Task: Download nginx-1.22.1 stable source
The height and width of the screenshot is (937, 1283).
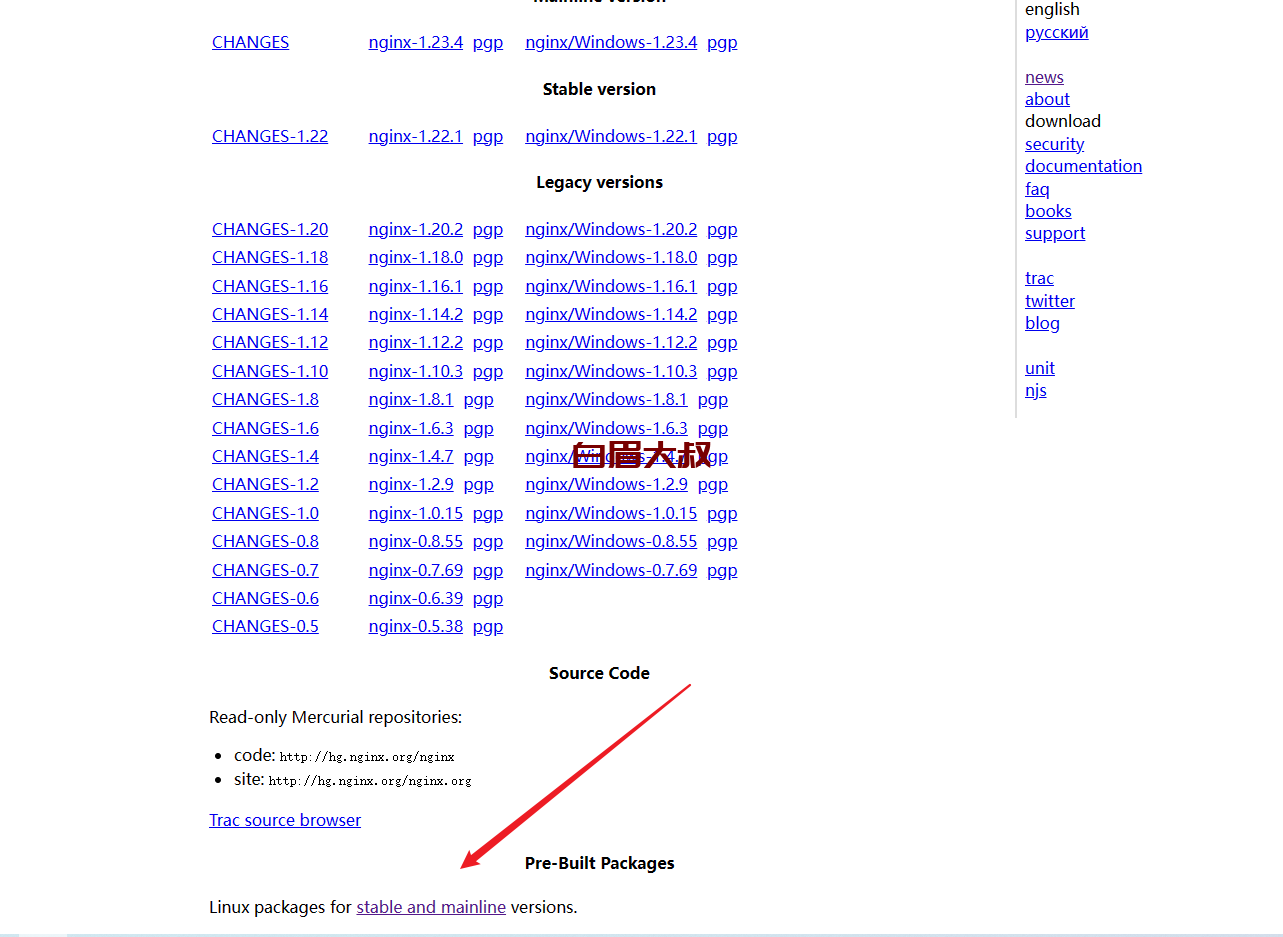Action: (x=415, y=136)
